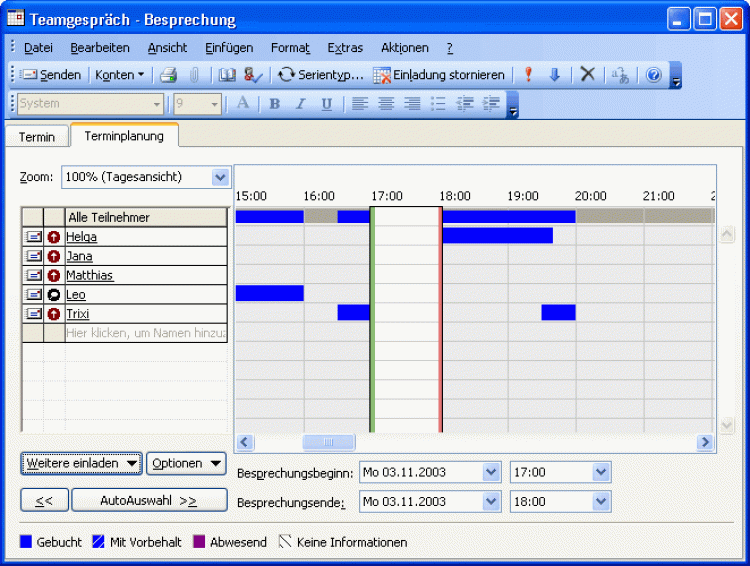Click the print icon in toolbar

(169, 75)
